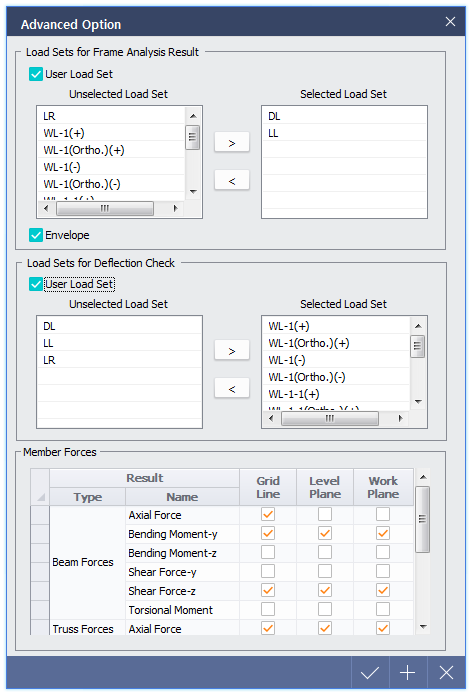
Task: Toggle the Envelope checkbox
Action: (x=35, y=235)
